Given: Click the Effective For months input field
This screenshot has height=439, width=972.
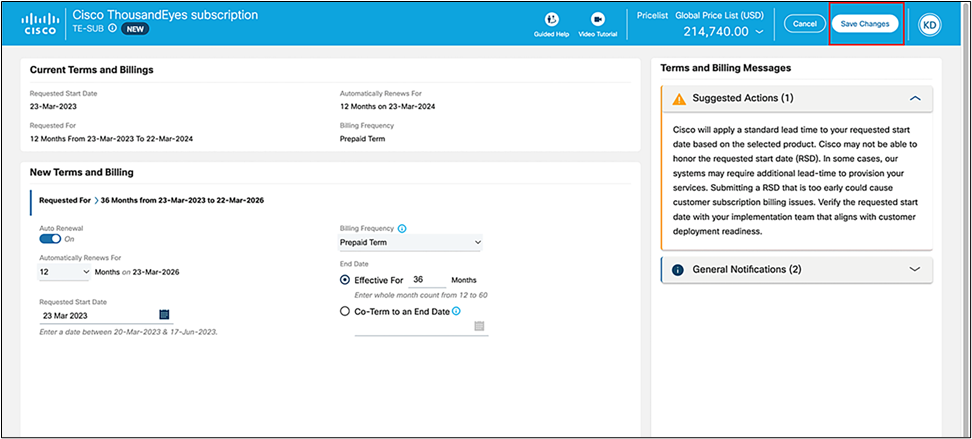Looking at the screenshot, I should point(427,280).
